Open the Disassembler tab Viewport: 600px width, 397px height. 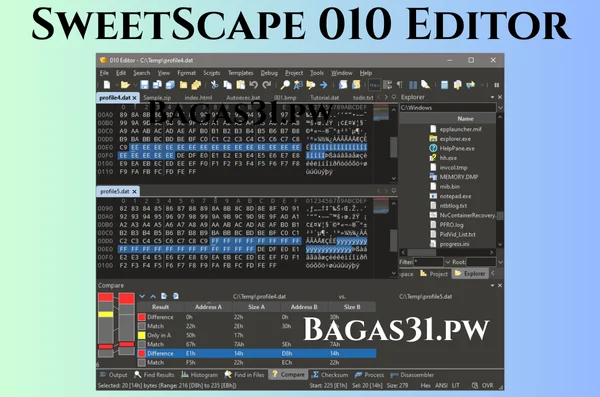click(412, 375)
